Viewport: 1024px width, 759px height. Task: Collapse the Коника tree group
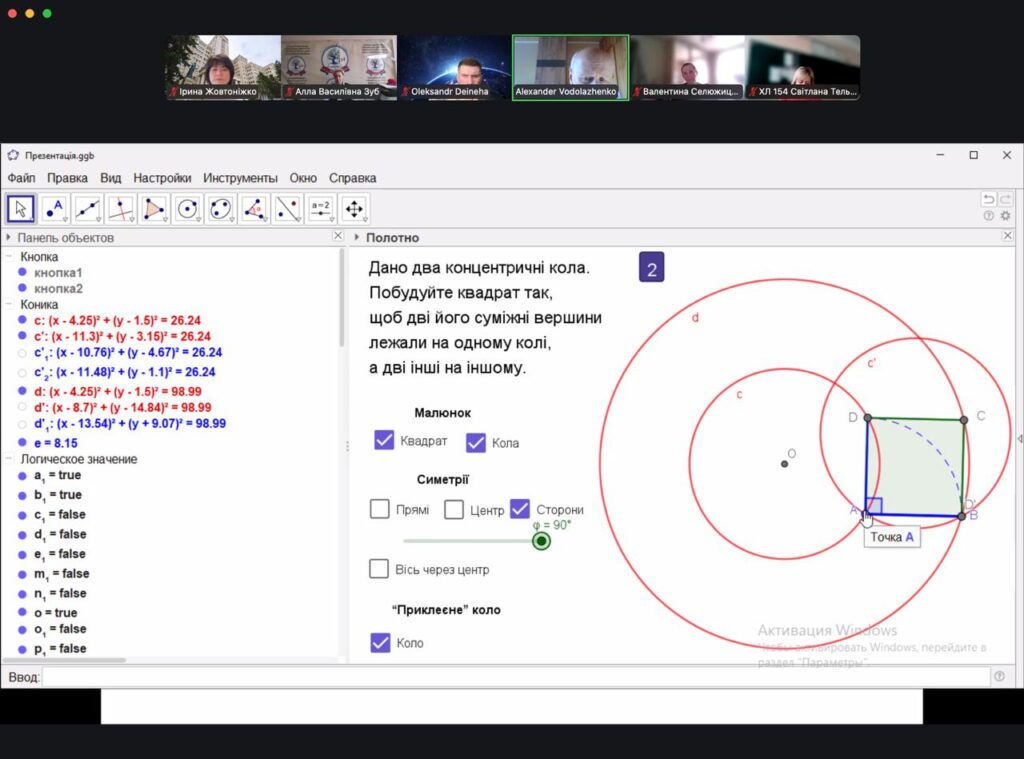9,304
